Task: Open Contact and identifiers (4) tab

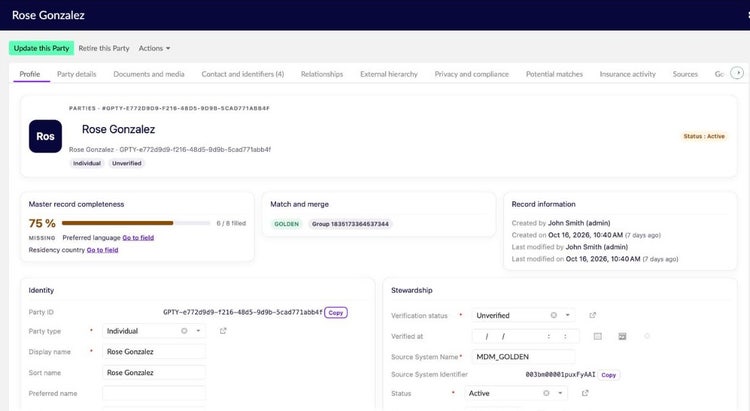Action: pyautogui.click(x=243, y=74)
